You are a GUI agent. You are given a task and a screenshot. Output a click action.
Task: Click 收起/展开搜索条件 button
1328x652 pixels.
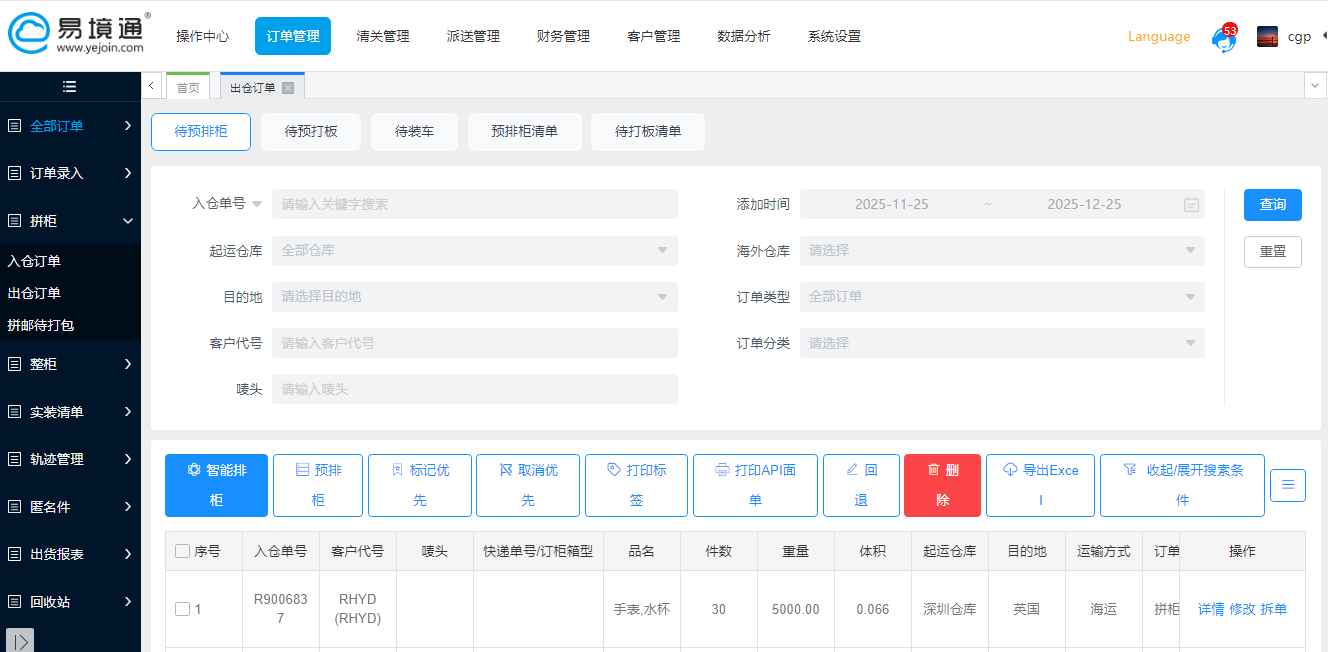click(1182, 485)
